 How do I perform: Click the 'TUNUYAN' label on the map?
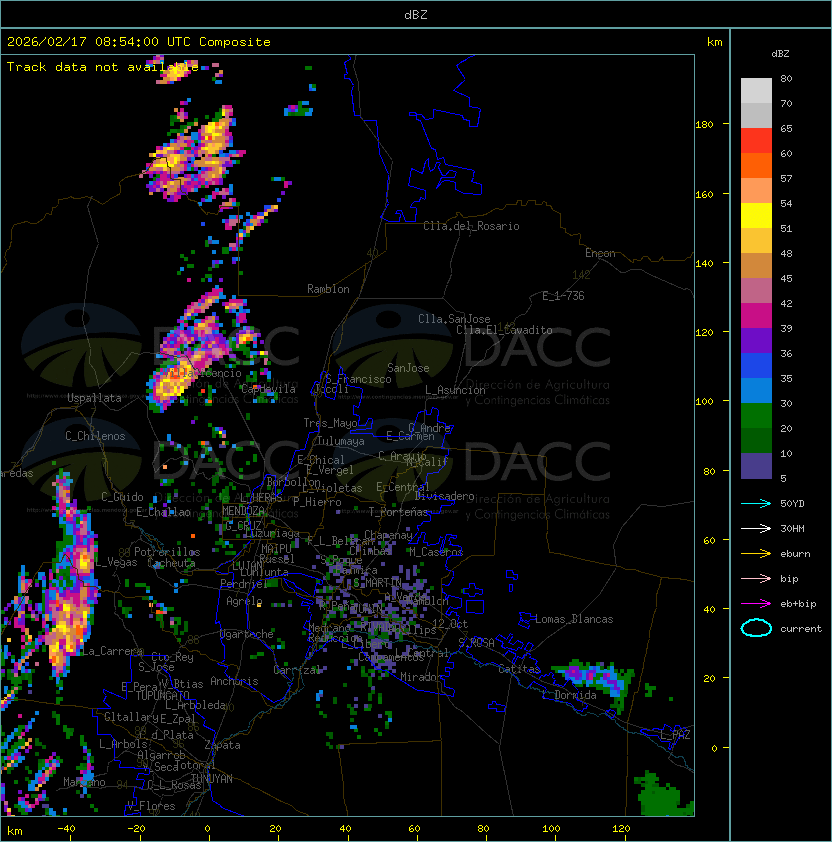pos(212,779)
